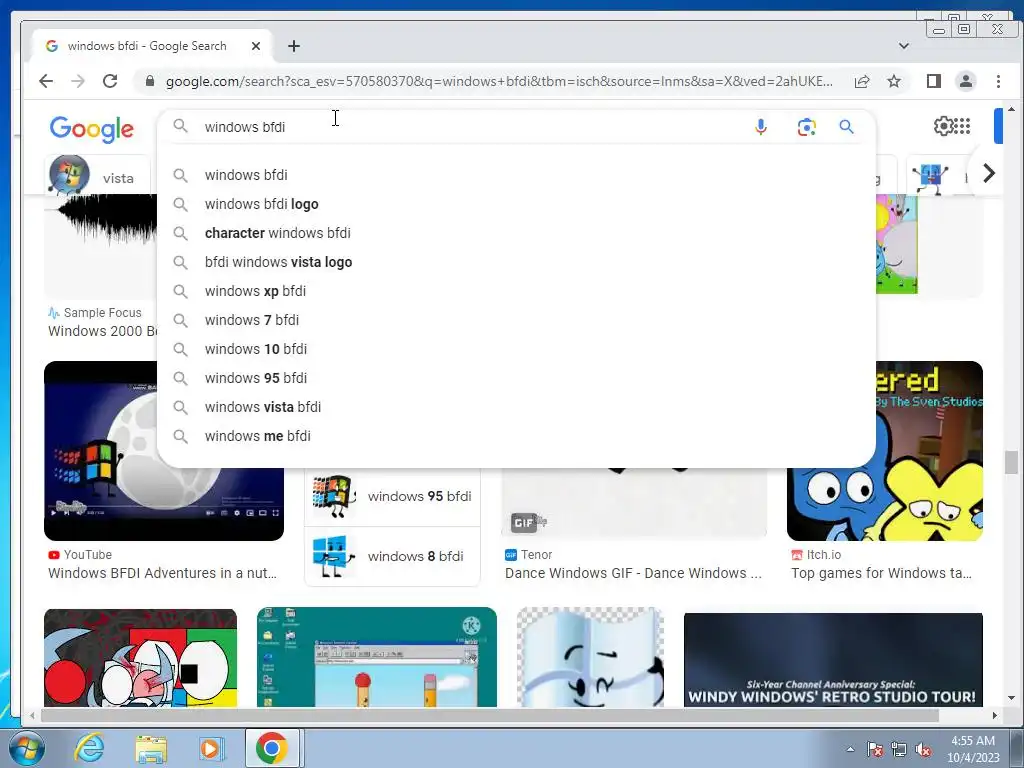Choose the 'windows me bfdi' suggestion
The width and height of the screenshot is (1024, 768).
click(516, 436)
